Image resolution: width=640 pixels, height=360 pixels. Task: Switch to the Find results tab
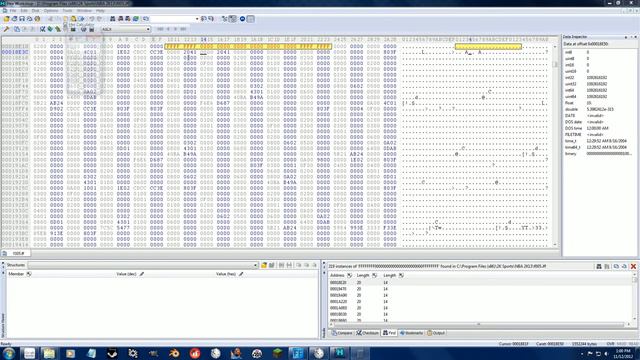[x=389, y=333]
